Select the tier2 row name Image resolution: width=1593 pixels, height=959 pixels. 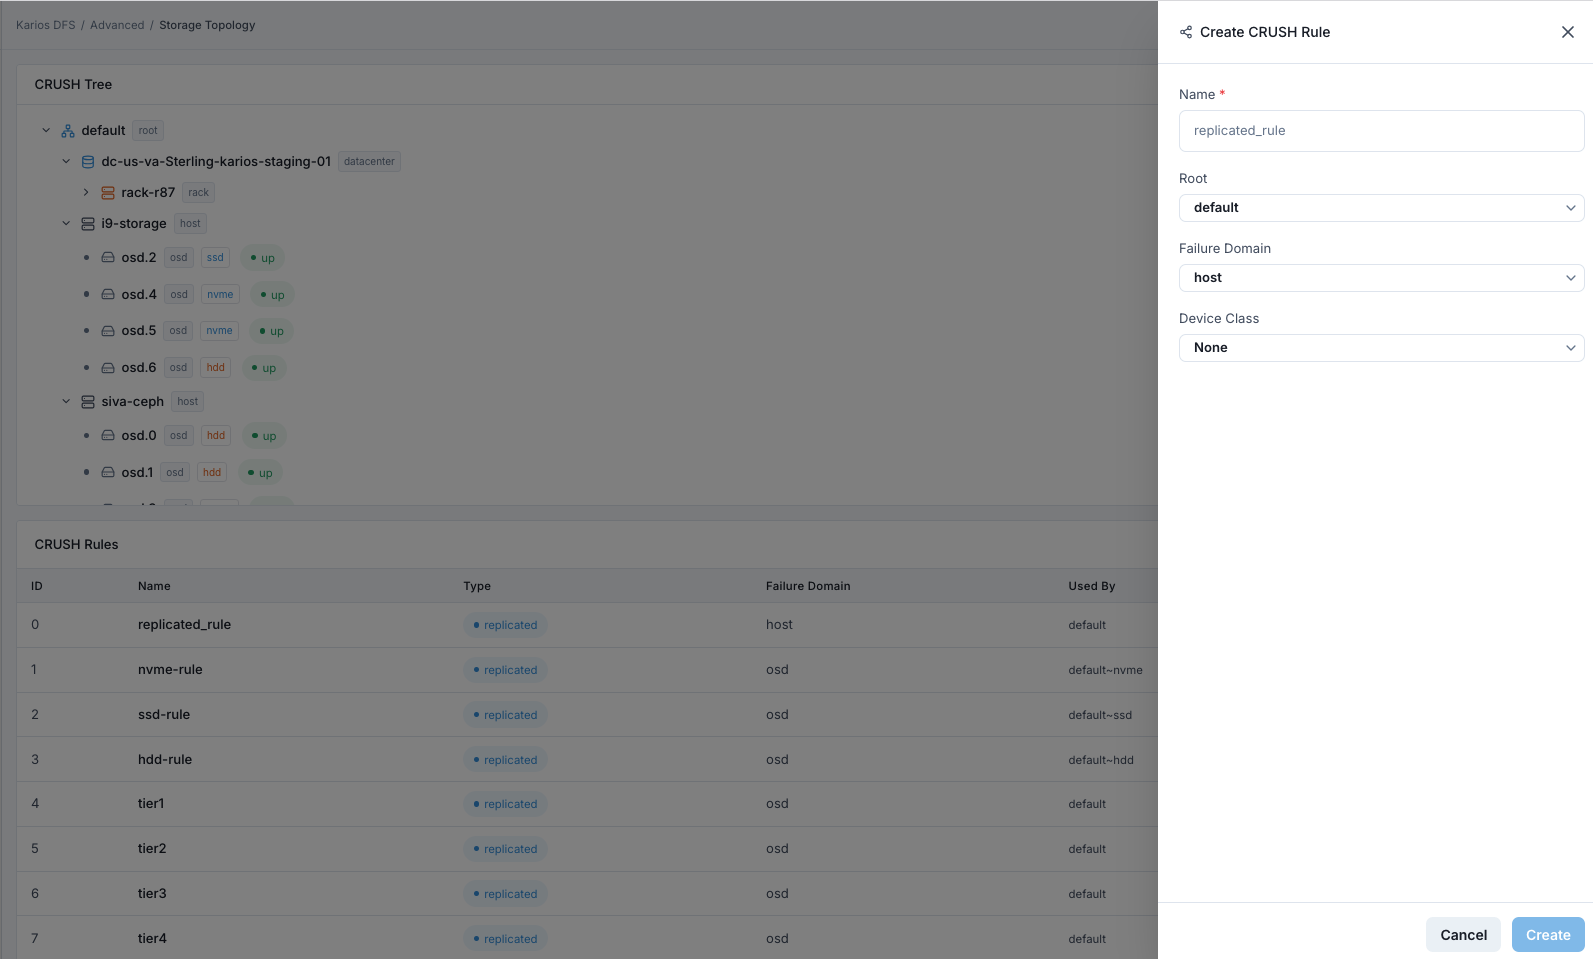tap(152, 849)
